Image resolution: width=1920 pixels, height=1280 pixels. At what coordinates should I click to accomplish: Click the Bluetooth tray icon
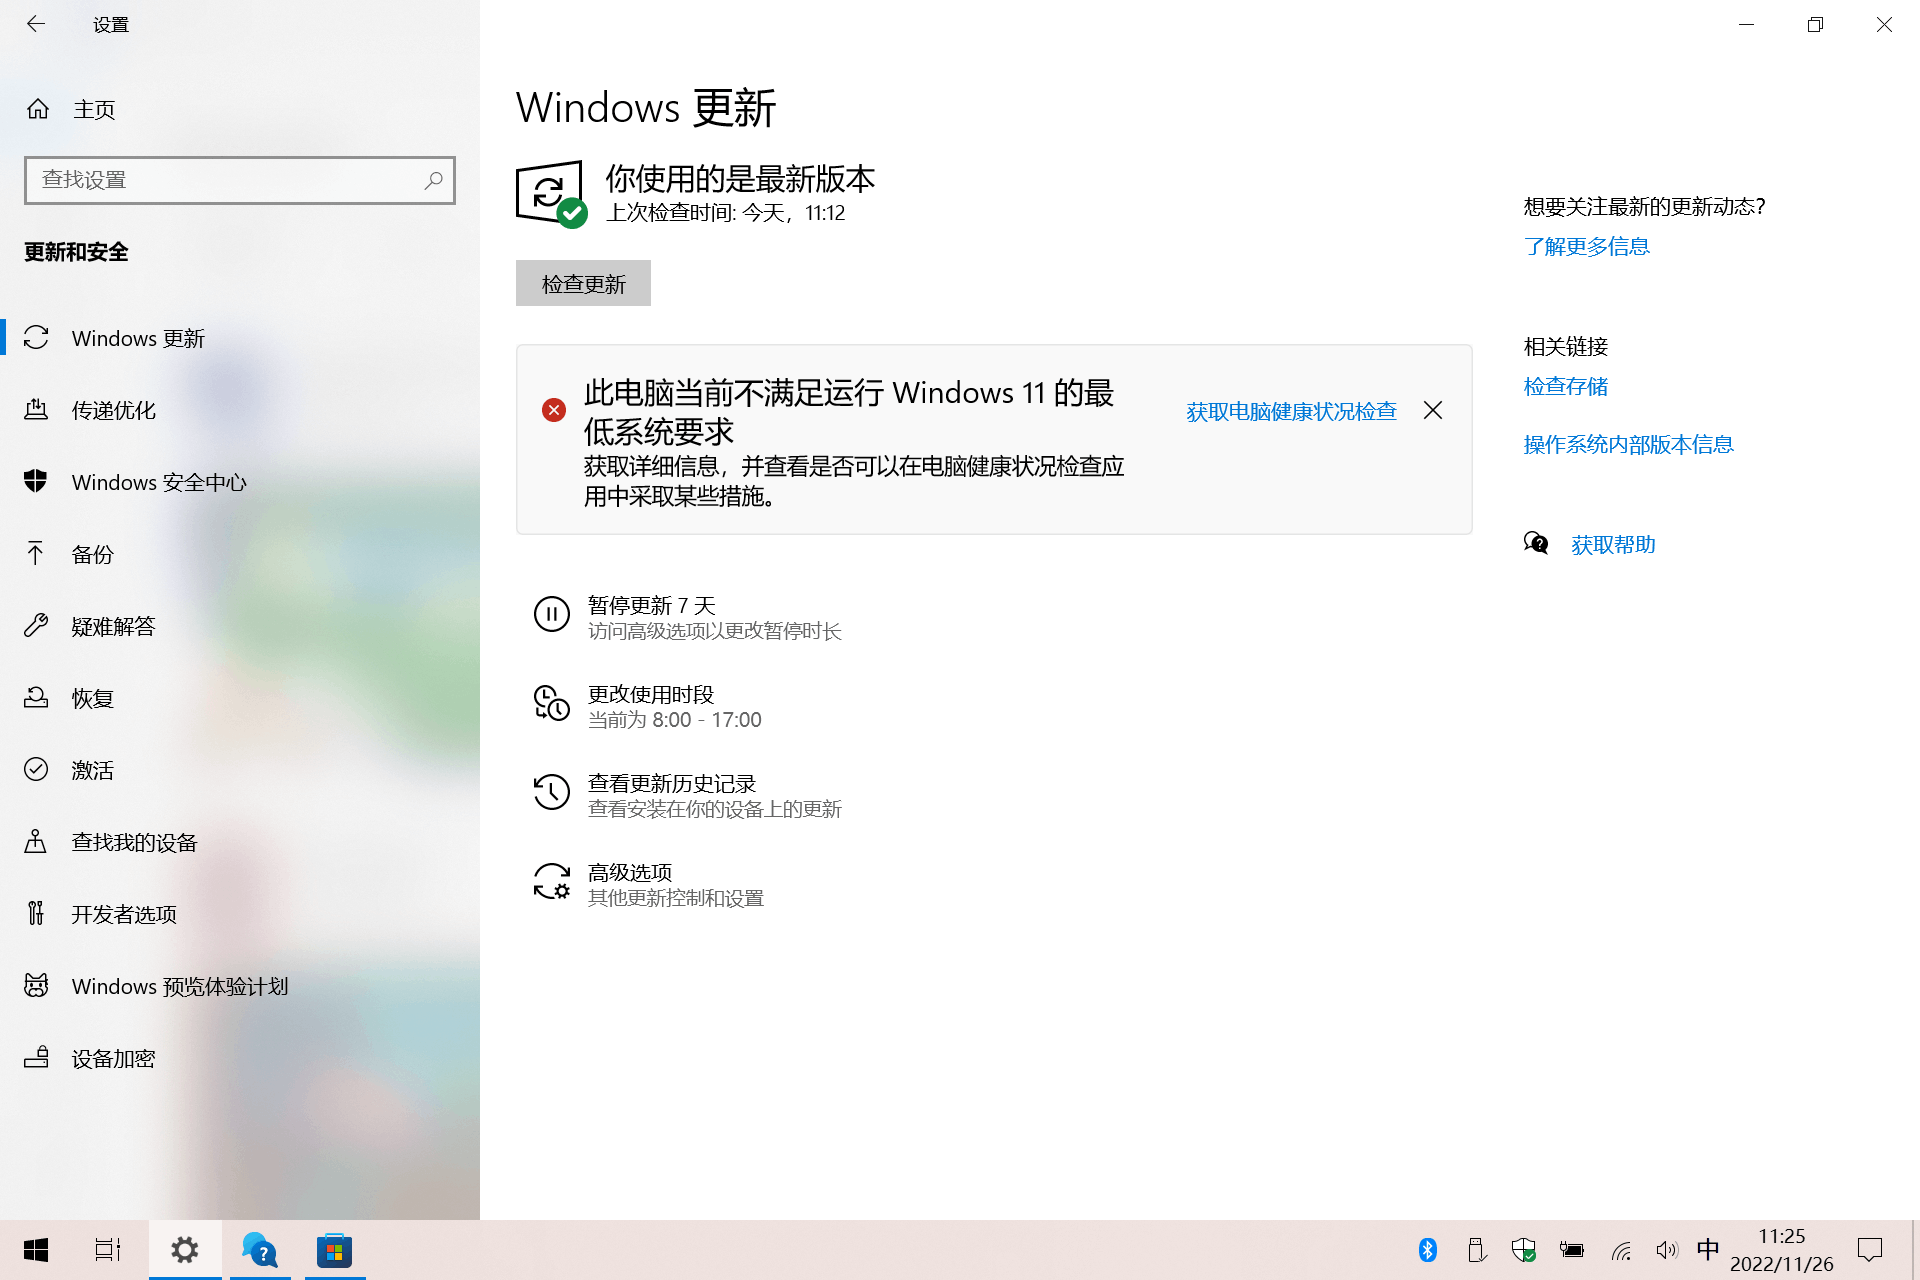tap(1427, 1250)
